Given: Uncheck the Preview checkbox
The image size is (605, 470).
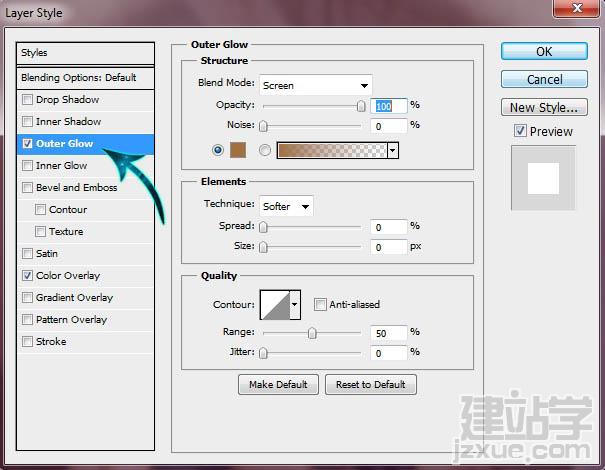Looking at the screenshot, I should click(520, 131).
